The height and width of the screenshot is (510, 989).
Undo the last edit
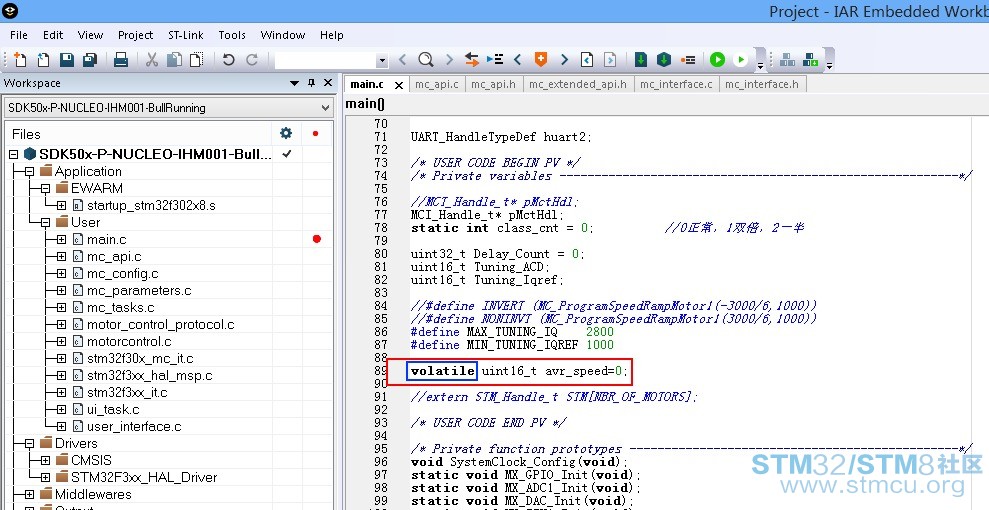[x=228, y=60]
